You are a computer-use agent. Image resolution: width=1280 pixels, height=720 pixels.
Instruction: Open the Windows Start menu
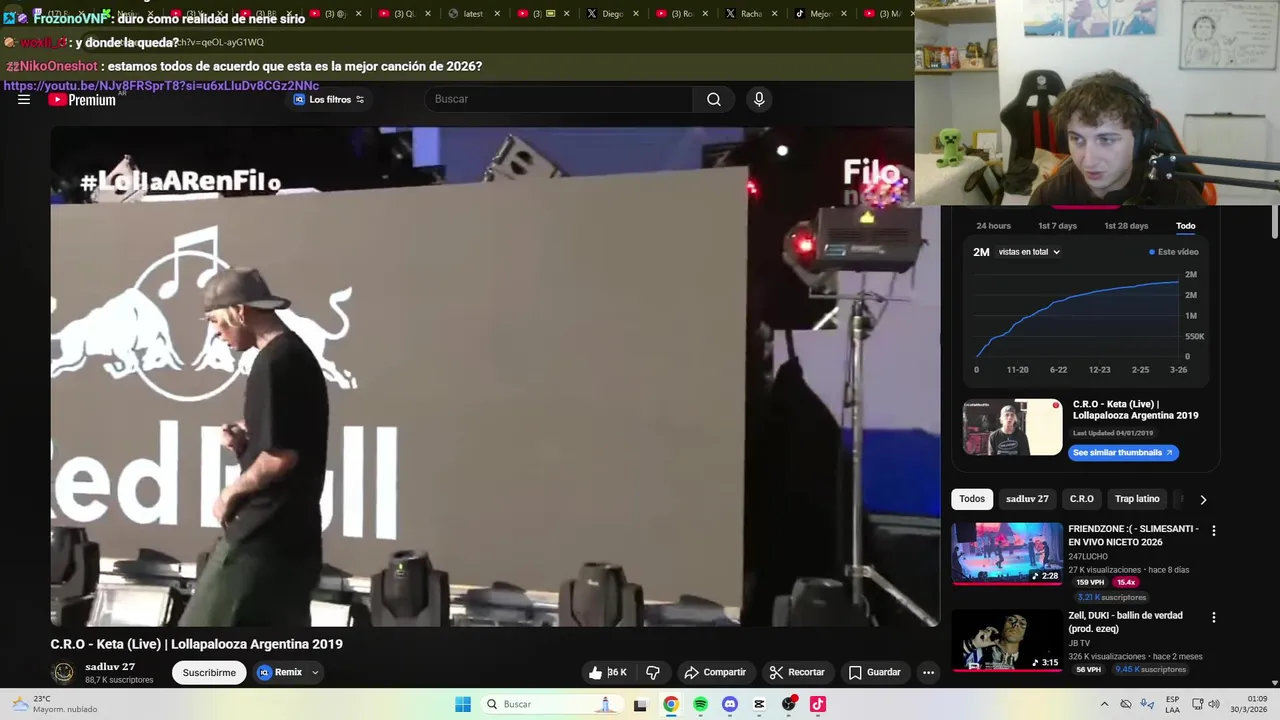point(462,704)
